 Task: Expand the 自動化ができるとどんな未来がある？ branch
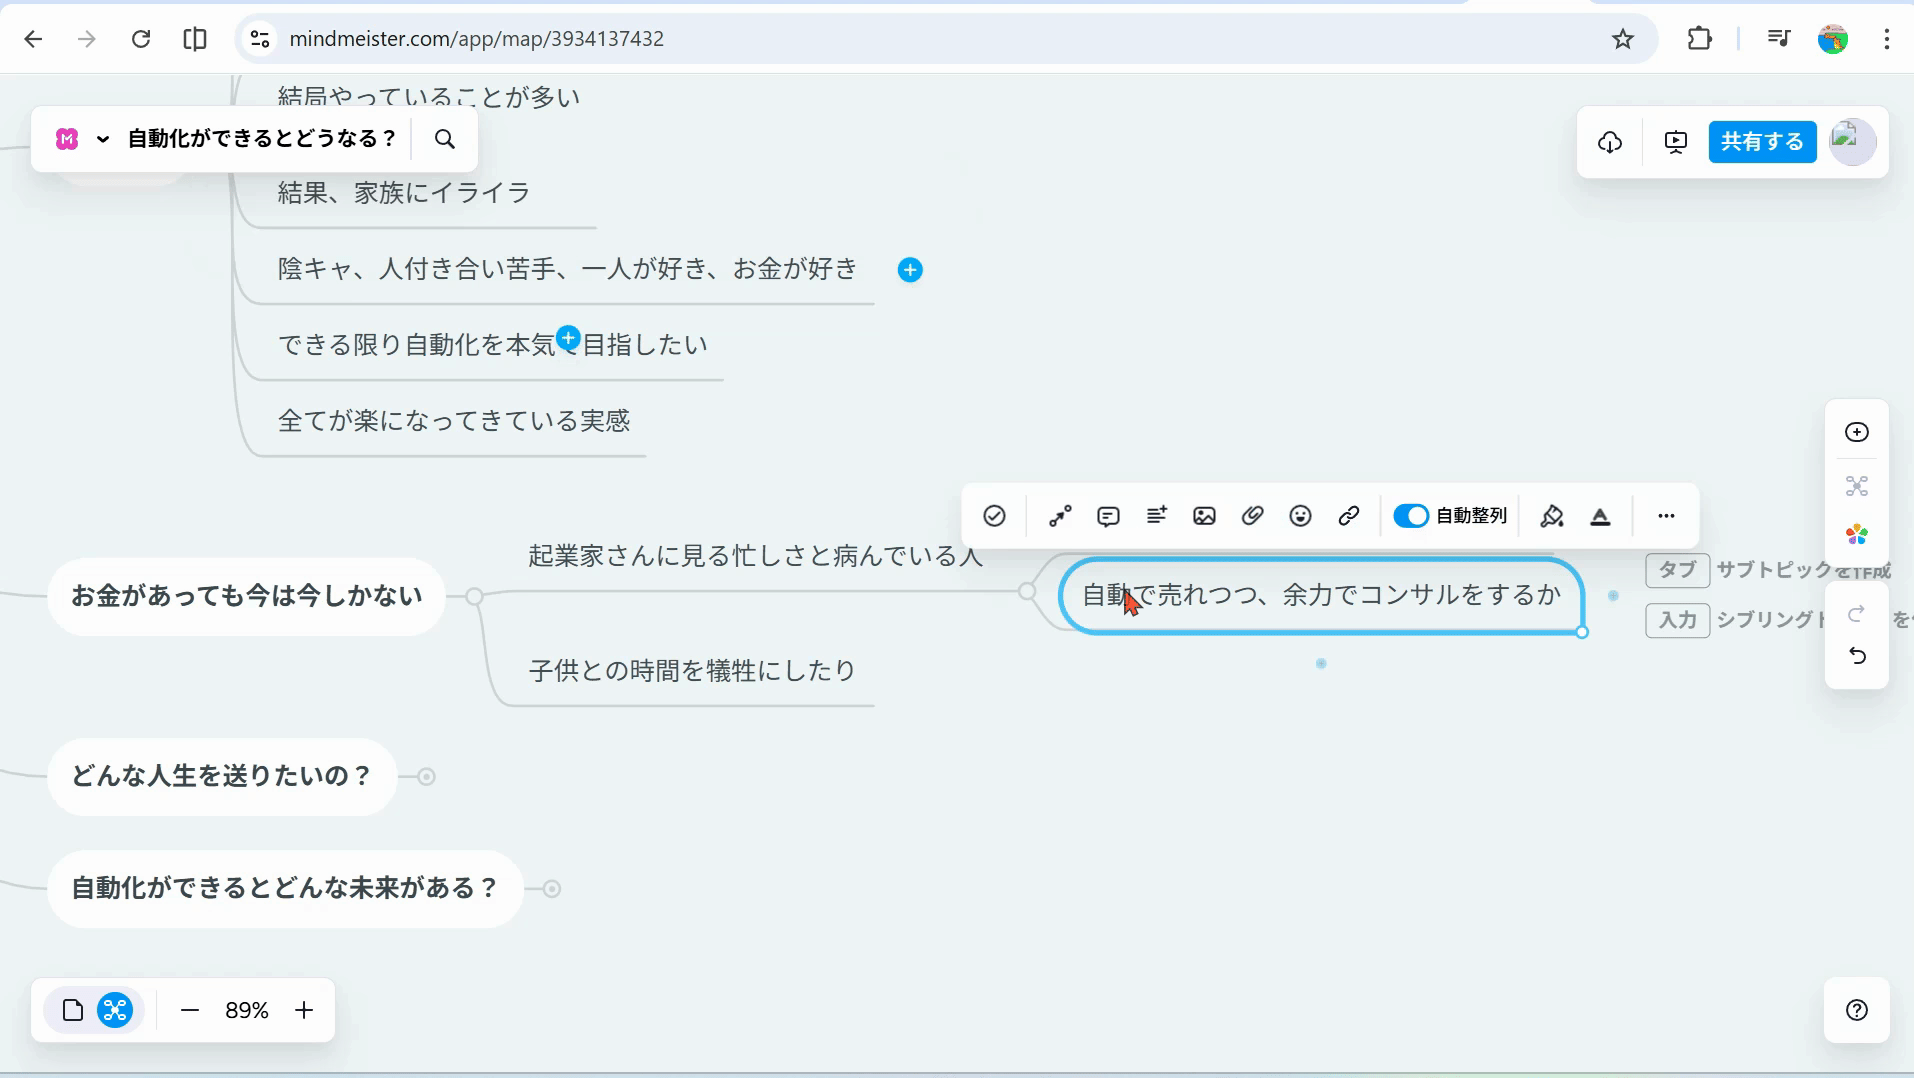[552, 889]
